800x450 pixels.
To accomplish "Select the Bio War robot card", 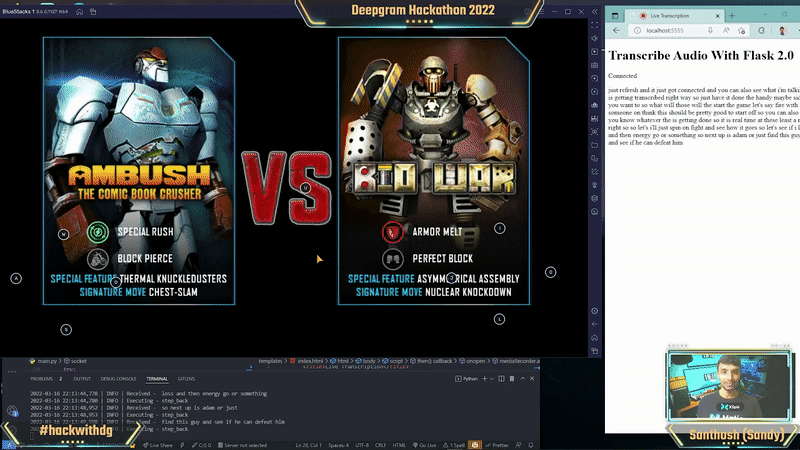I will tap(434, 171).
